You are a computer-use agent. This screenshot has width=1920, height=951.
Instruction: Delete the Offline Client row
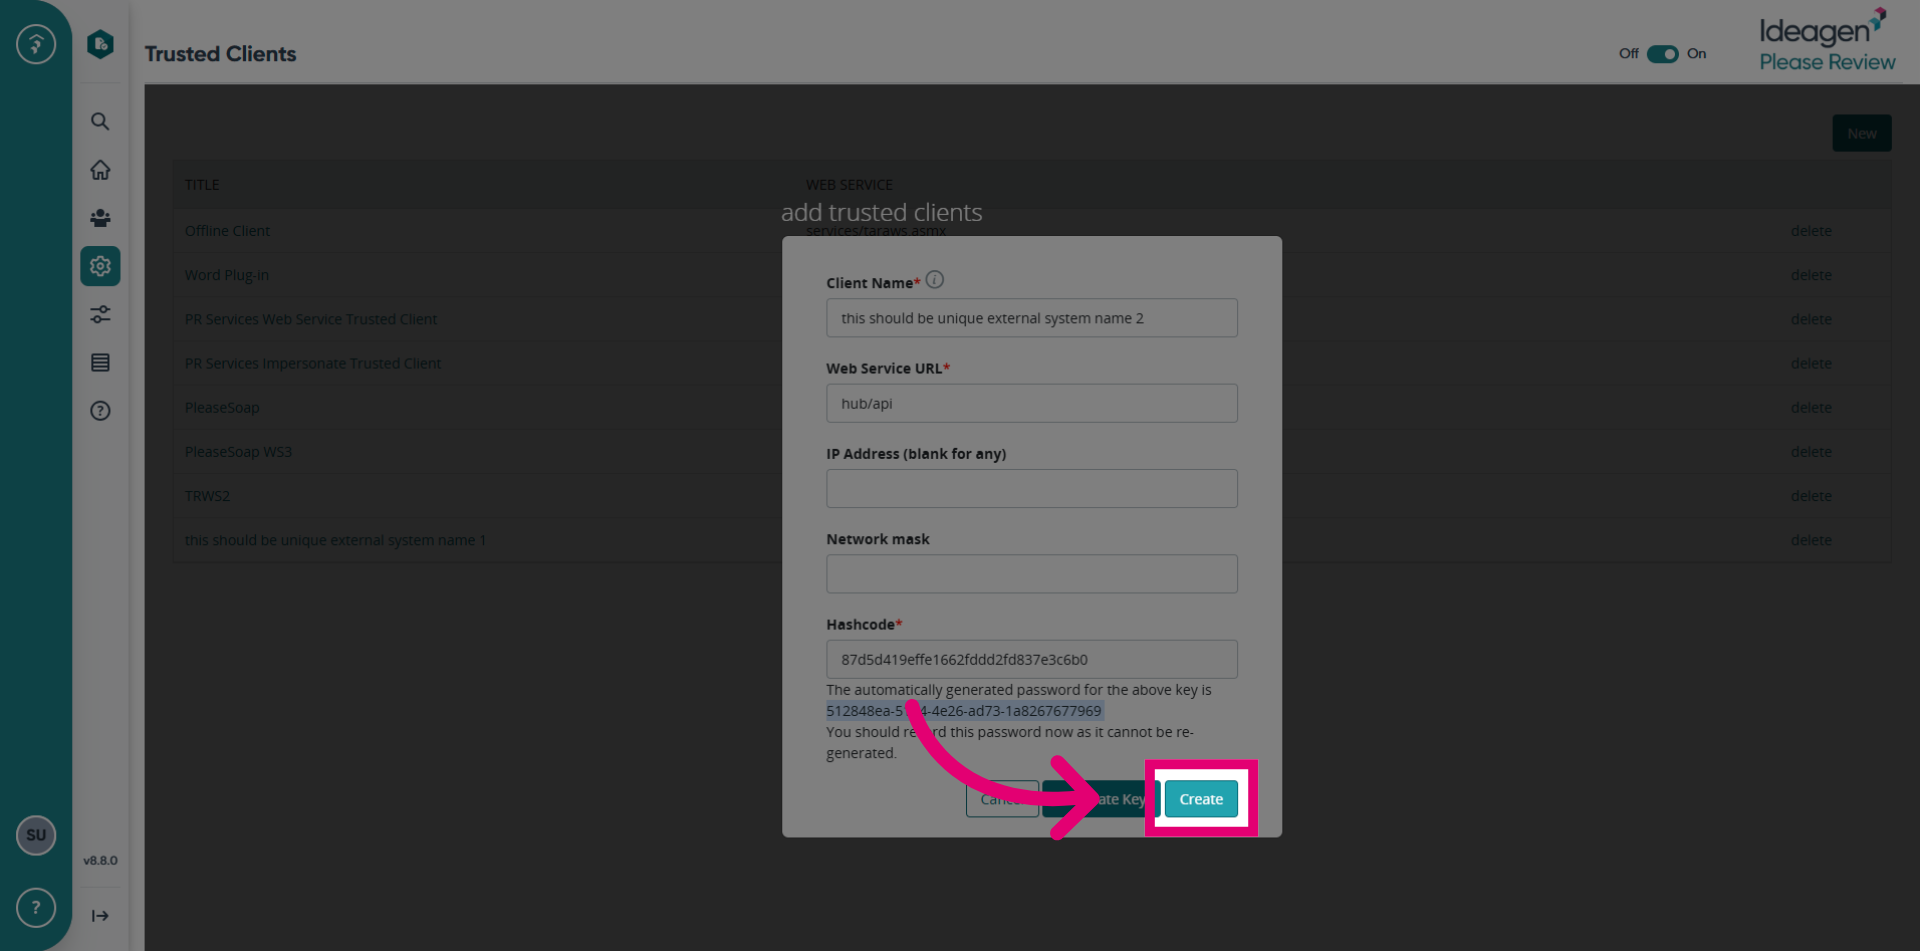tap(1811, 231)
